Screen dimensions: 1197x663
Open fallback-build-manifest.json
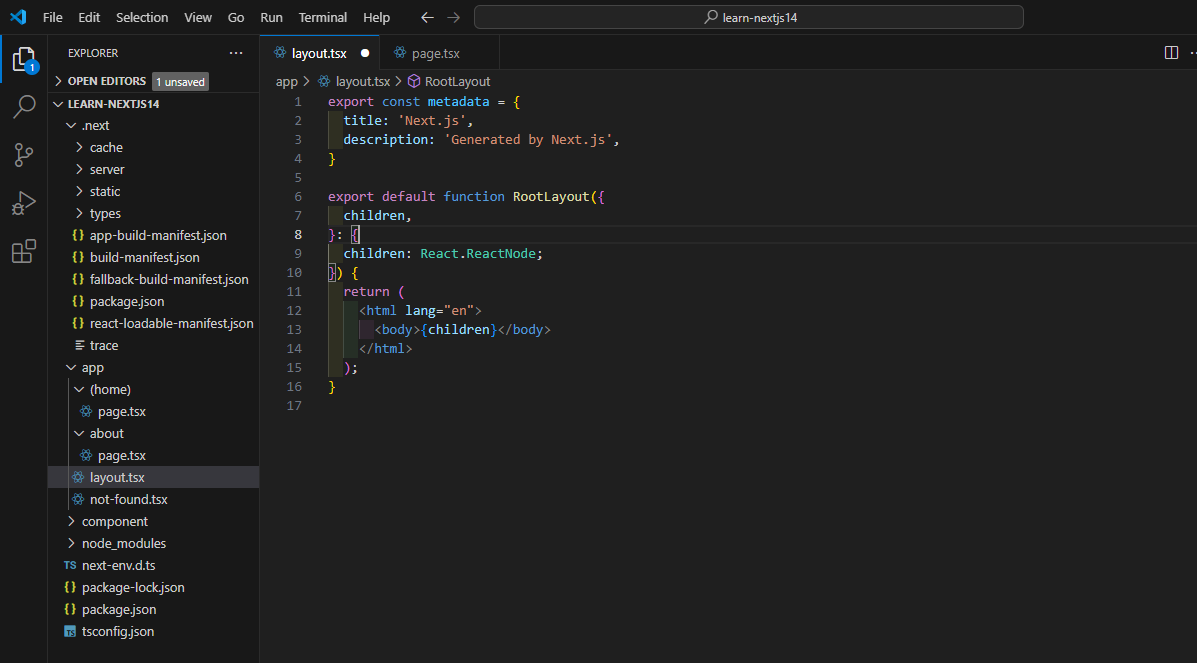pos(153,280)
